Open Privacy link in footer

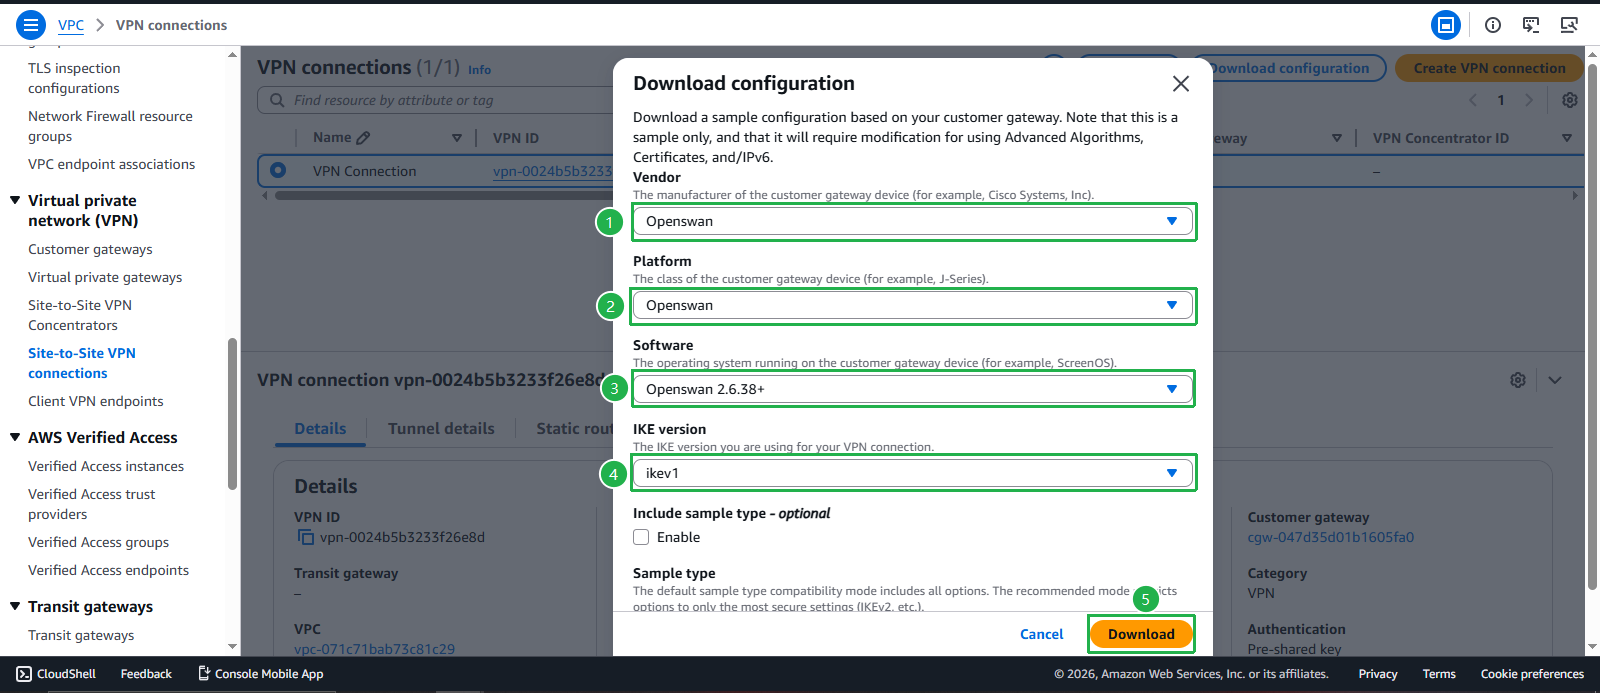click(x=1378, y=674)
